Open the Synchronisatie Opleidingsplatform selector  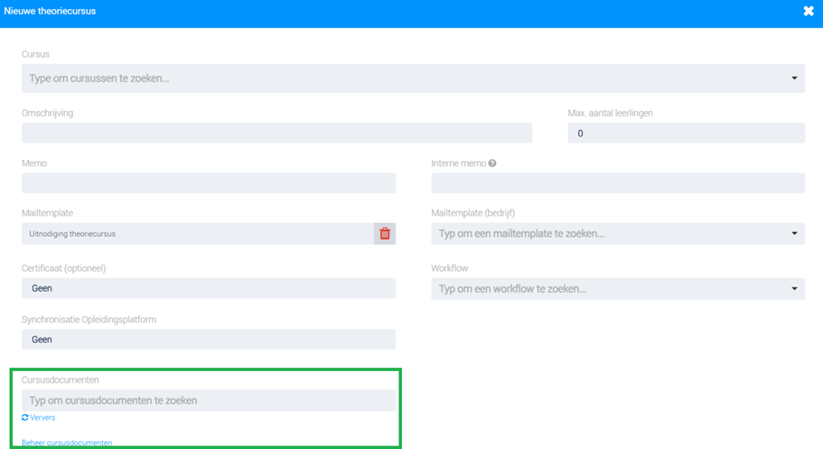[x=208, y=340]
